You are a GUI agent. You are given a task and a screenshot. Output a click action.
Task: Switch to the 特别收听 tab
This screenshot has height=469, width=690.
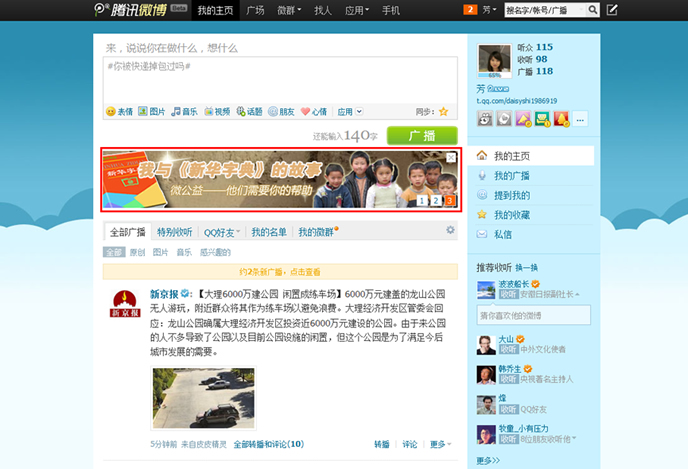(174, 232)
